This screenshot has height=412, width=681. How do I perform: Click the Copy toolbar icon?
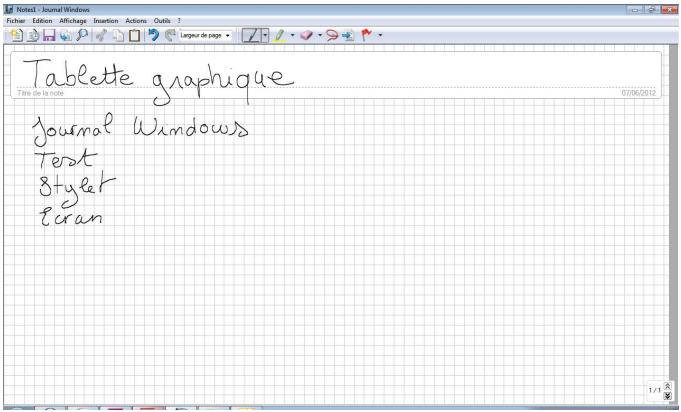118,35
